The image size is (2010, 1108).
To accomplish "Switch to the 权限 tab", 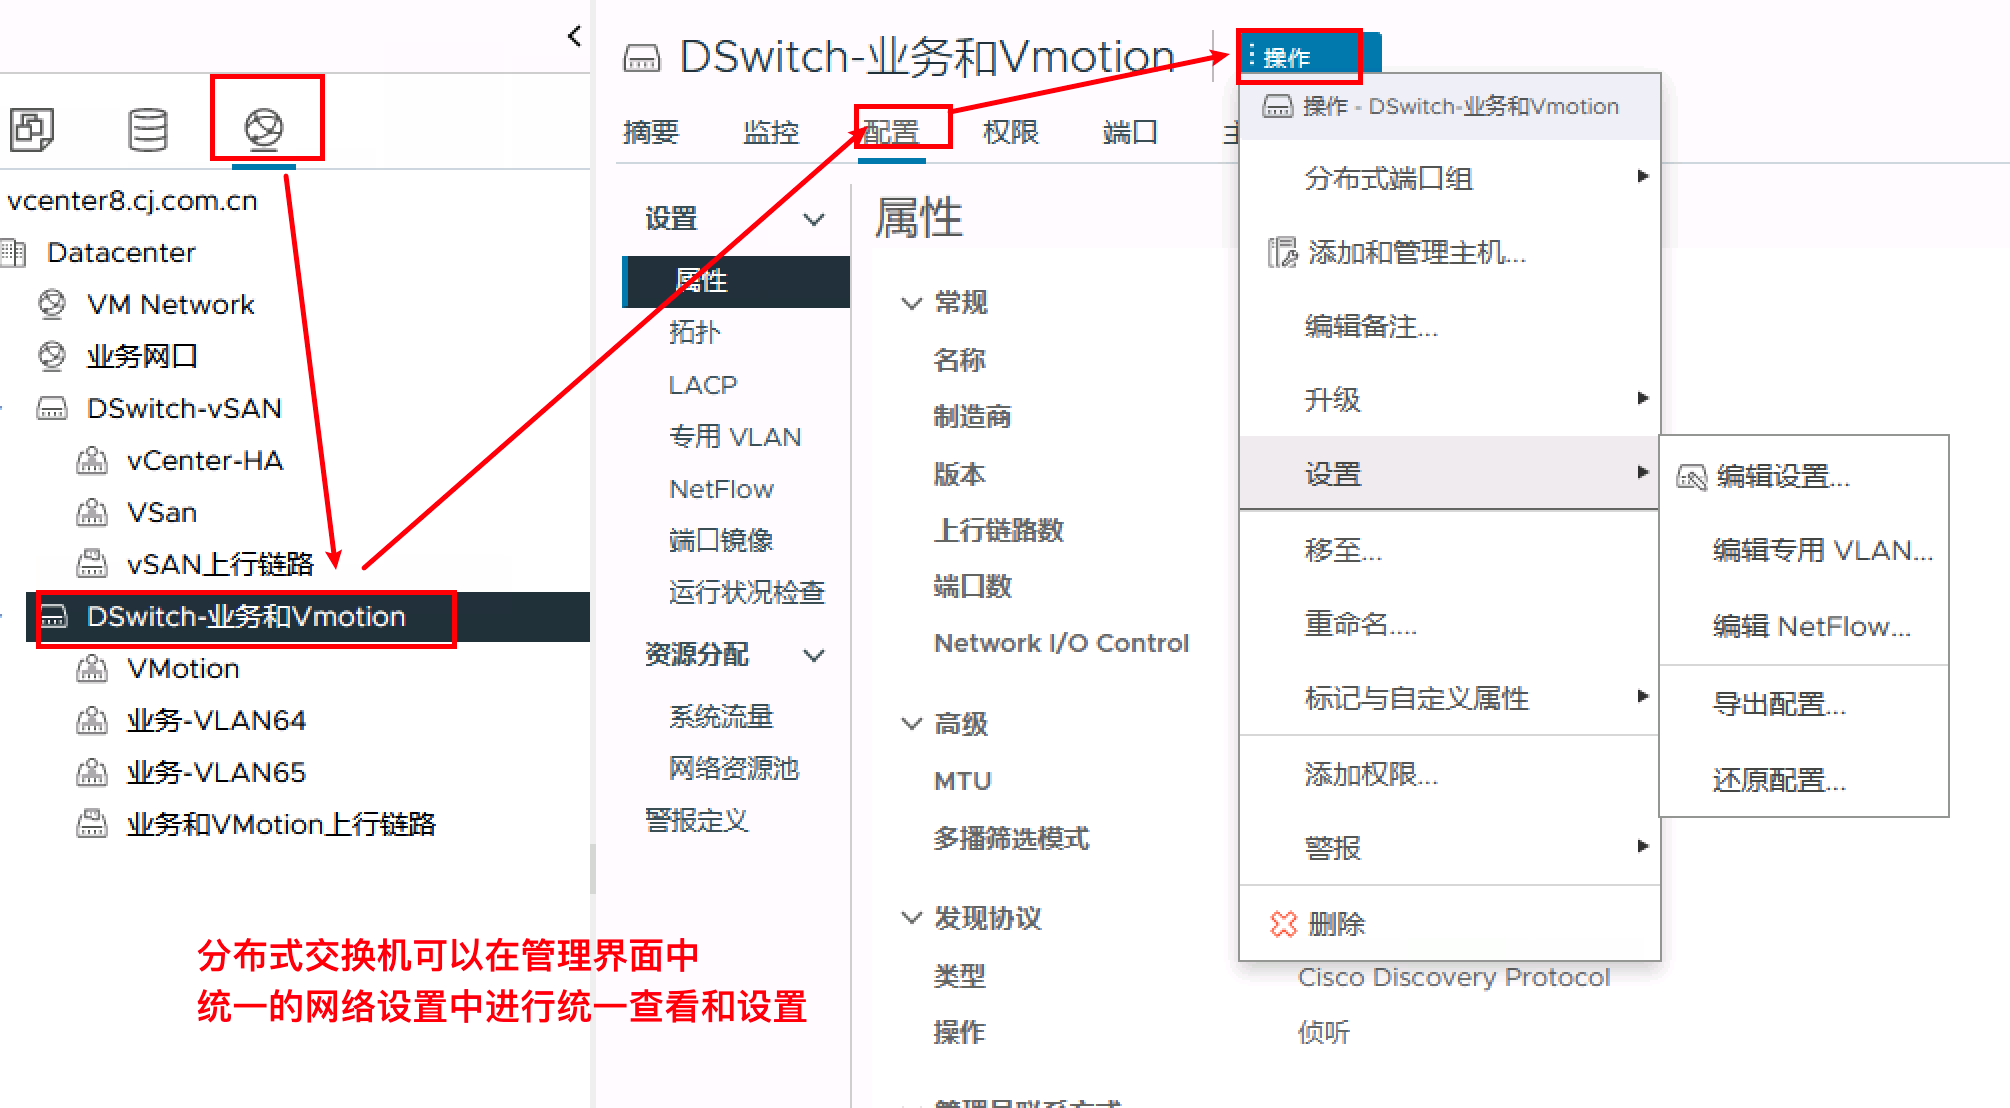I will 1010,132.
